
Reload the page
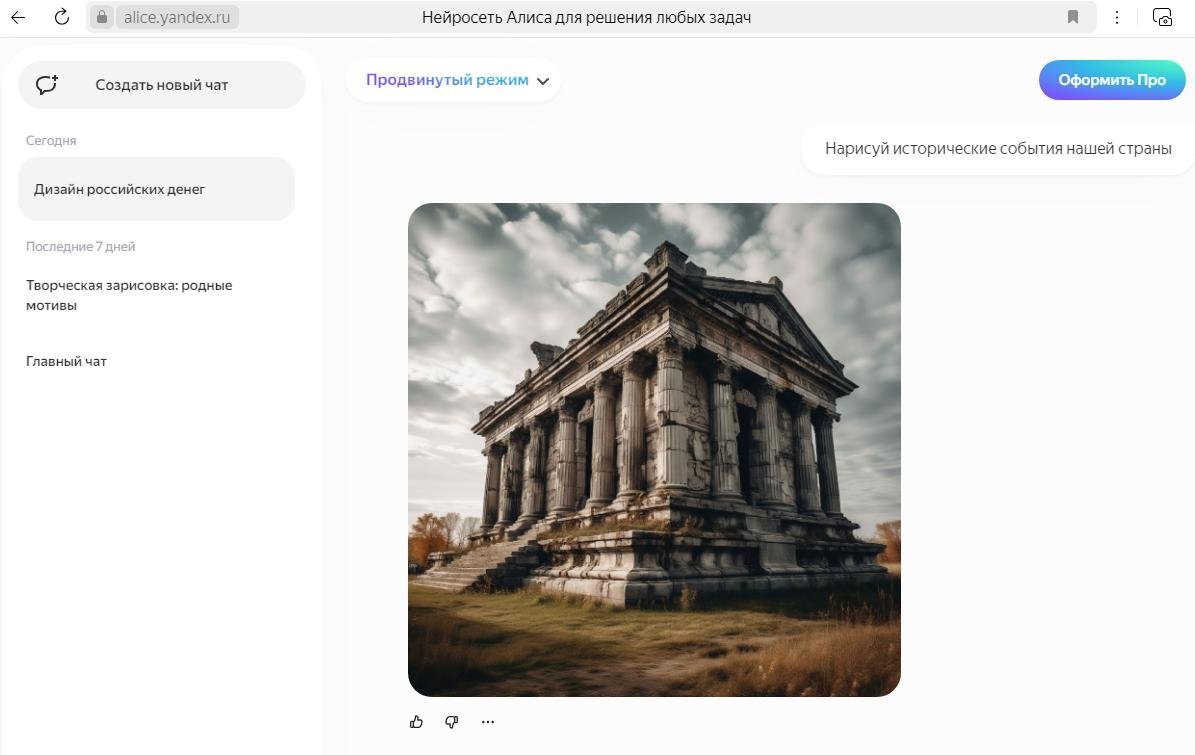tap(62, 17)
